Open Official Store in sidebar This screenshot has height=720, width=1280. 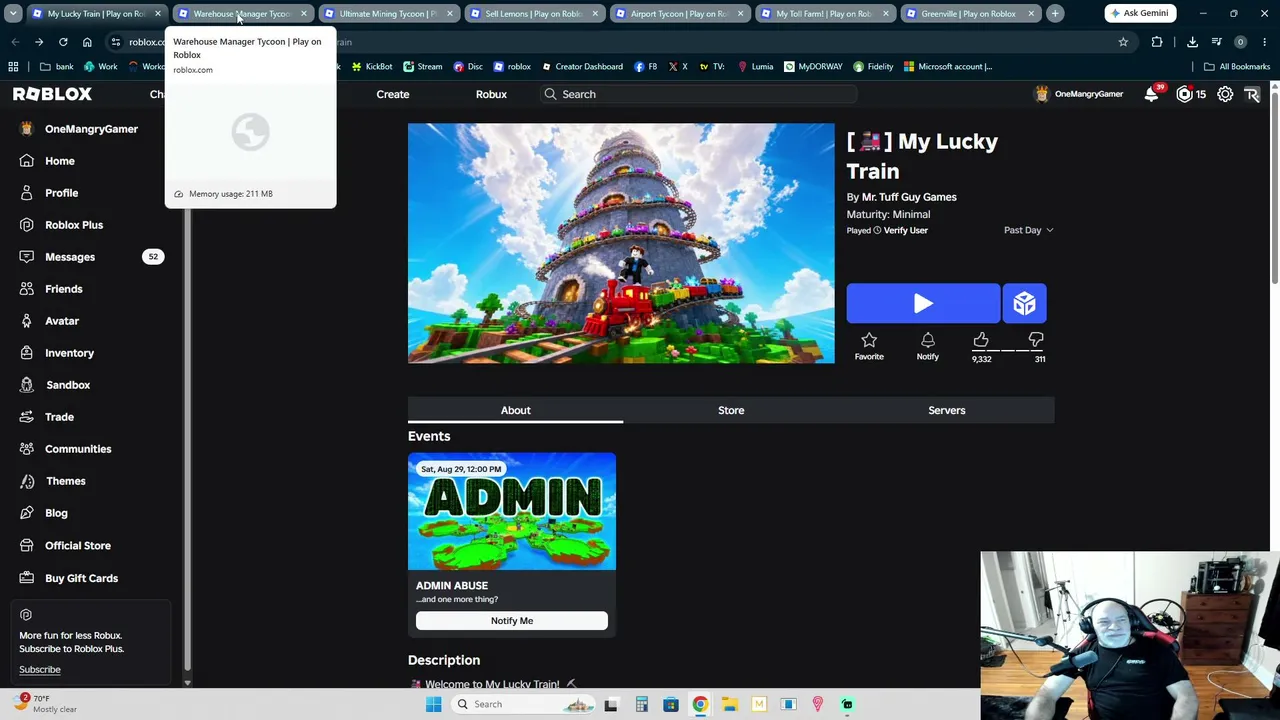(x=77, y=546)
